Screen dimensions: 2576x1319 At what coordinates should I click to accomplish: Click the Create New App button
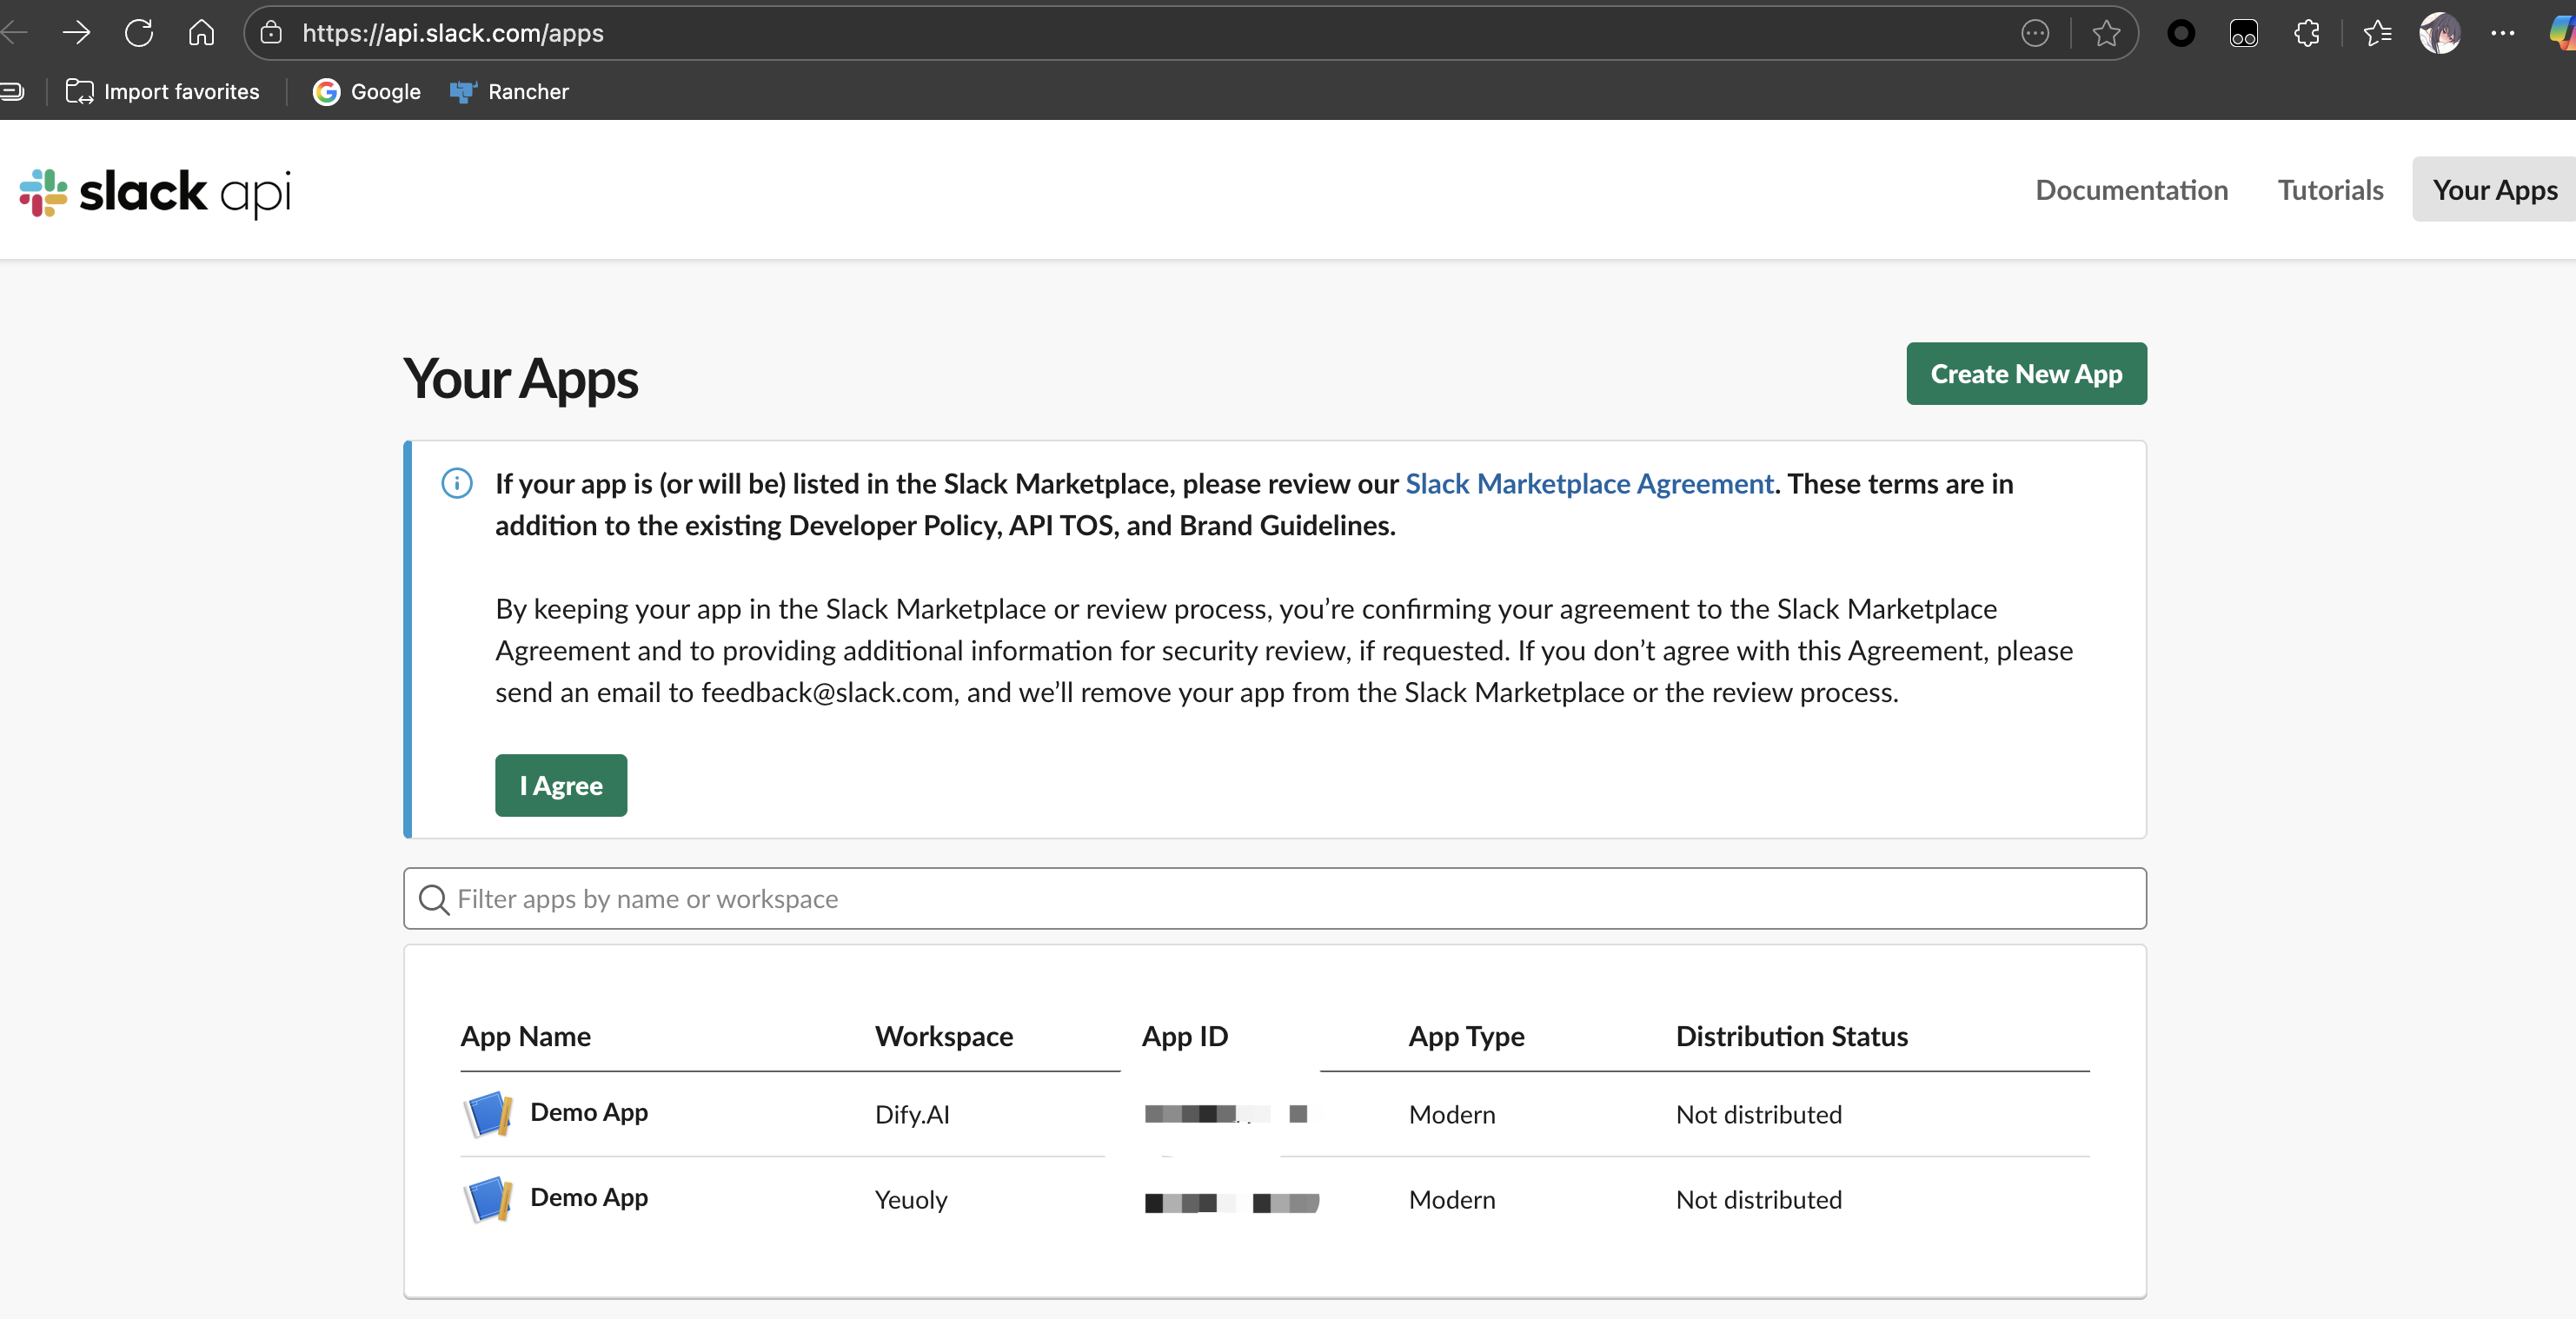click(2025, 374)
